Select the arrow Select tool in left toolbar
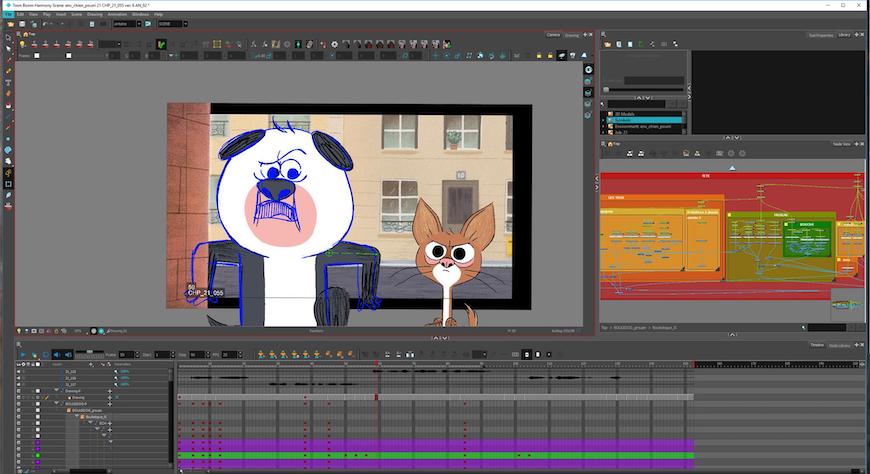The width and height of the screenshot is (870, 474). 8,49
